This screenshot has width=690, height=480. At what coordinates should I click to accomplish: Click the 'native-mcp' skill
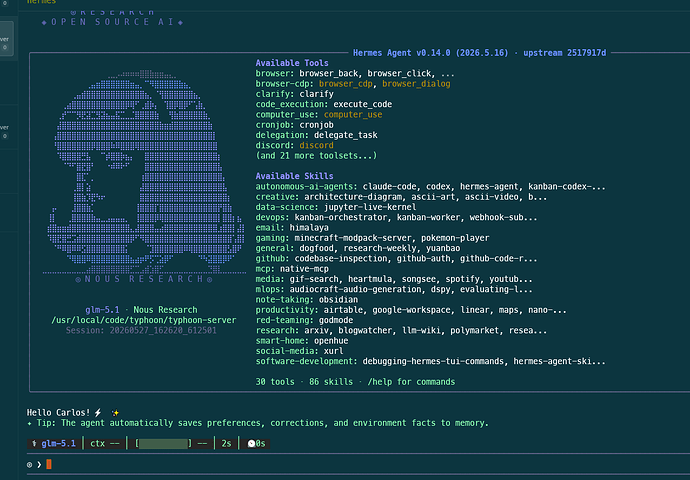coord(304,269)
